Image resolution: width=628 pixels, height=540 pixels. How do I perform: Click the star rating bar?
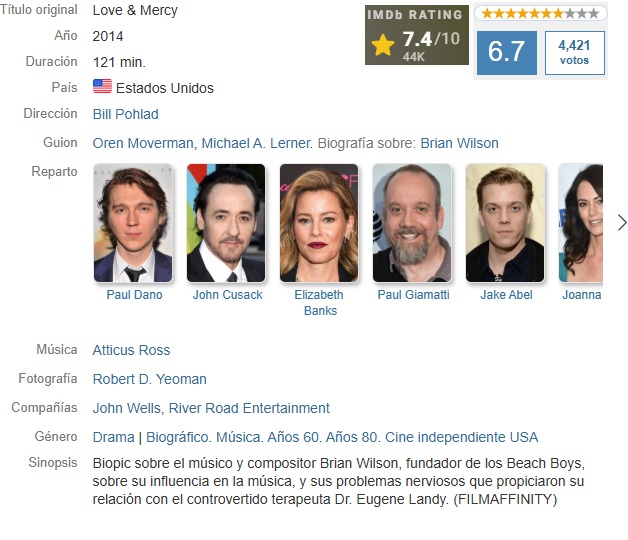(x=541, y=13)
